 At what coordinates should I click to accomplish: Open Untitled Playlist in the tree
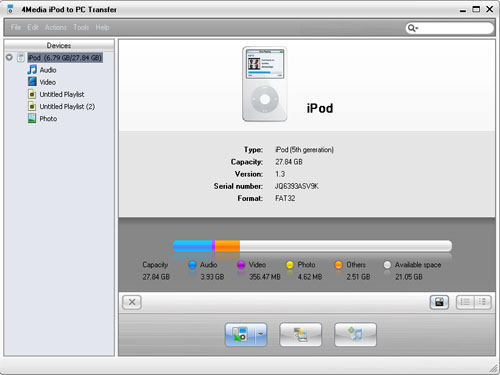(x=62, y=94)
